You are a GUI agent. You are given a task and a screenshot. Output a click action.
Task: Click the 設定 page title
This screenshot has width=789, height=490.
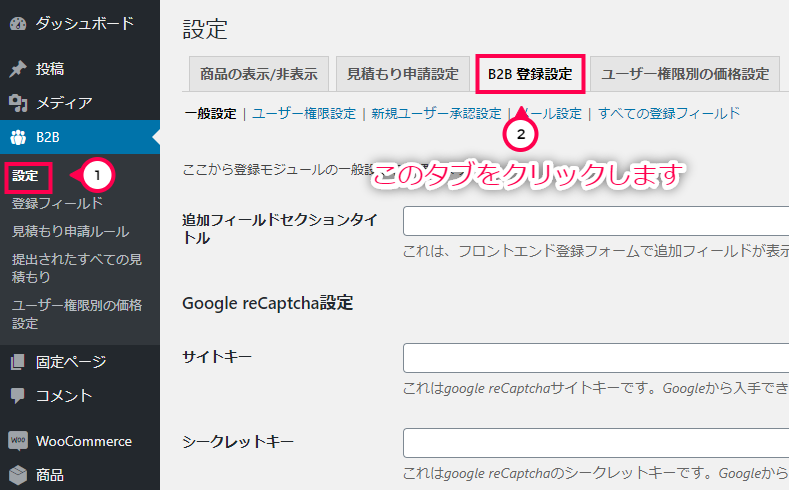coord(205,29)
